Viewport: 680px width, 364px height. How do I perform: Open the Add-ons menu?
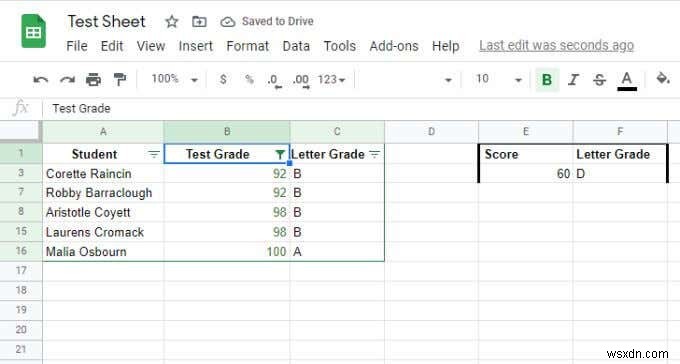pos(394,46)
